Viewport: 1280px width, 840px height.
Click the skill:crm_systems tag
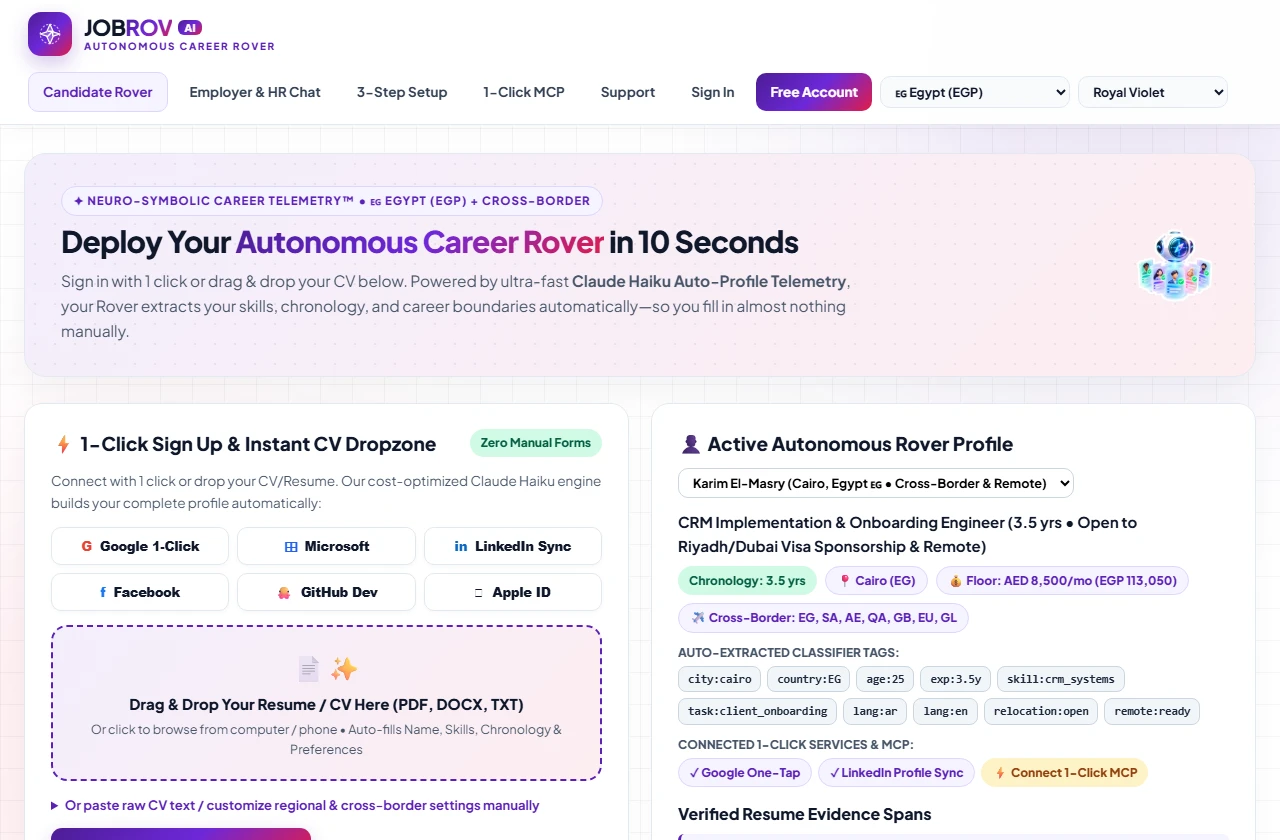click(1061, 679)
